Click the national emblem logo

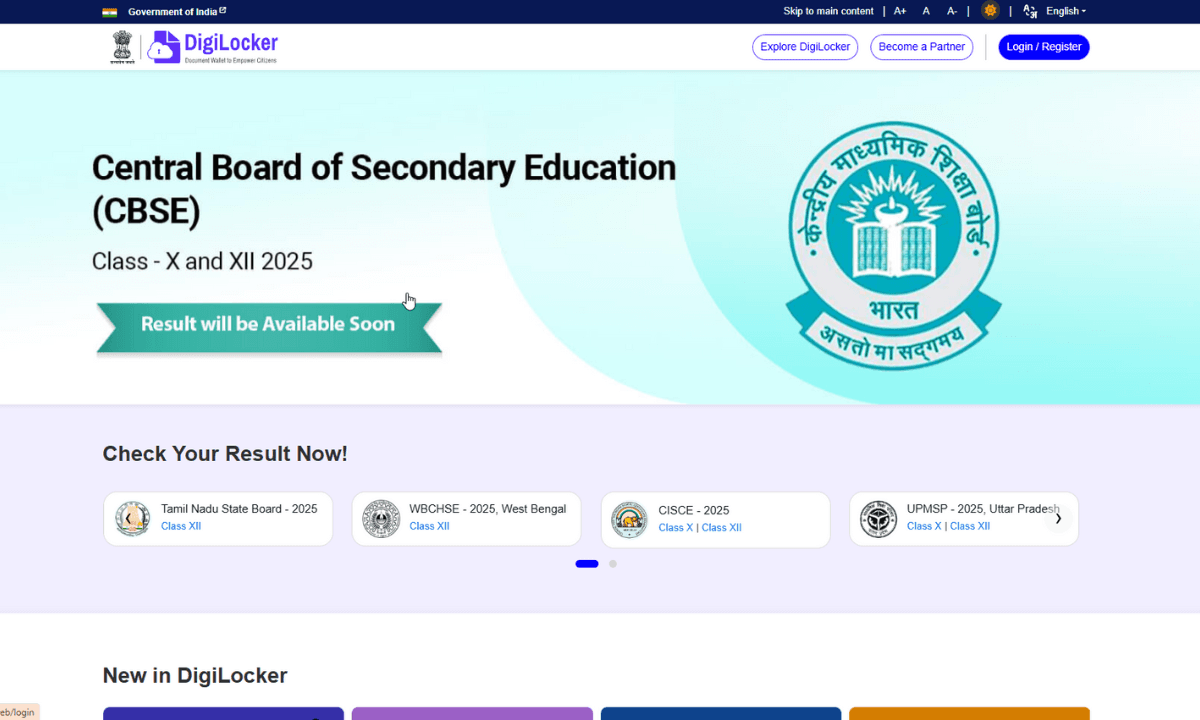click(x=122, y=47)
